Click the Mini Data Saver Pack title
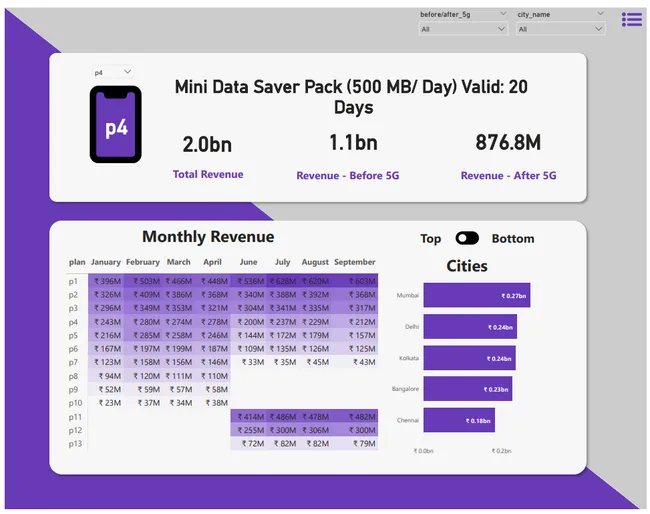This screenshot has width=650, height=514. pos(352,97)
